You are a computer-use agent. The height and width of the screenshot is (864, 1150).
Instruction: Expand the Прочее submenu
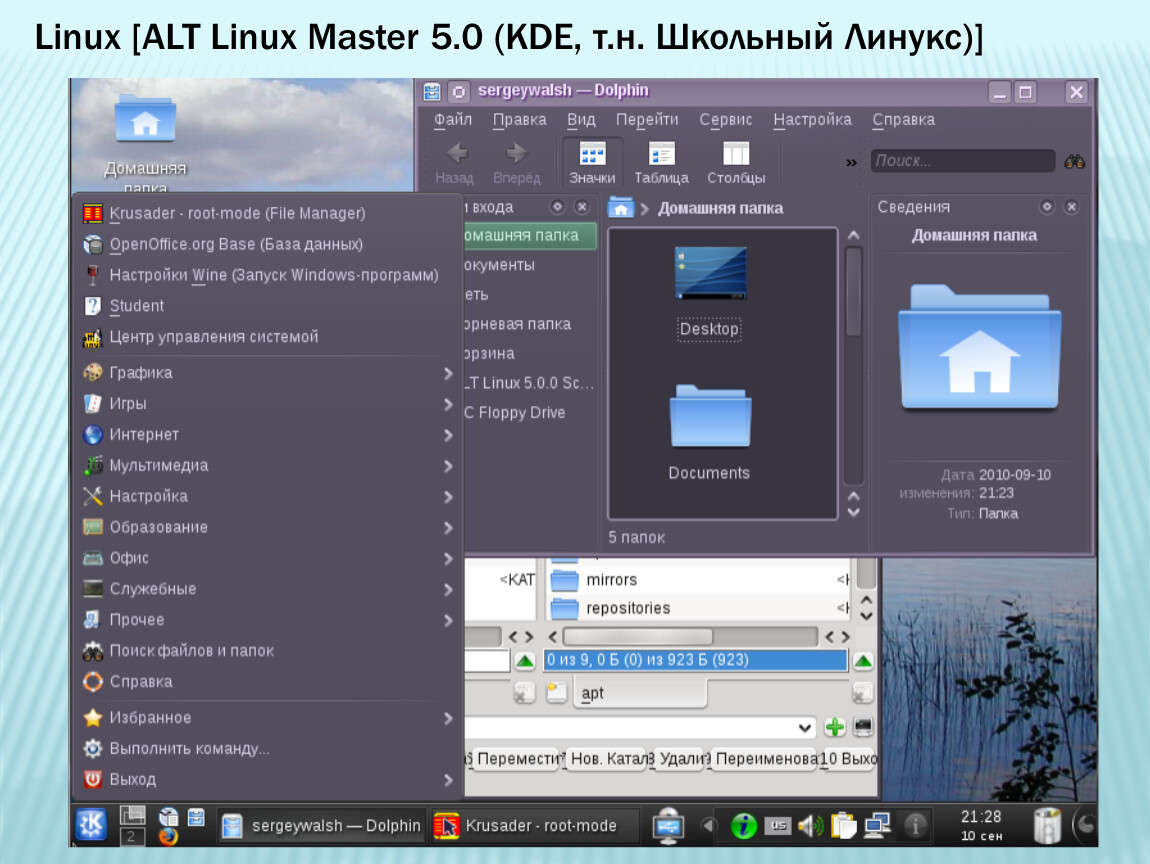(268, 619)
